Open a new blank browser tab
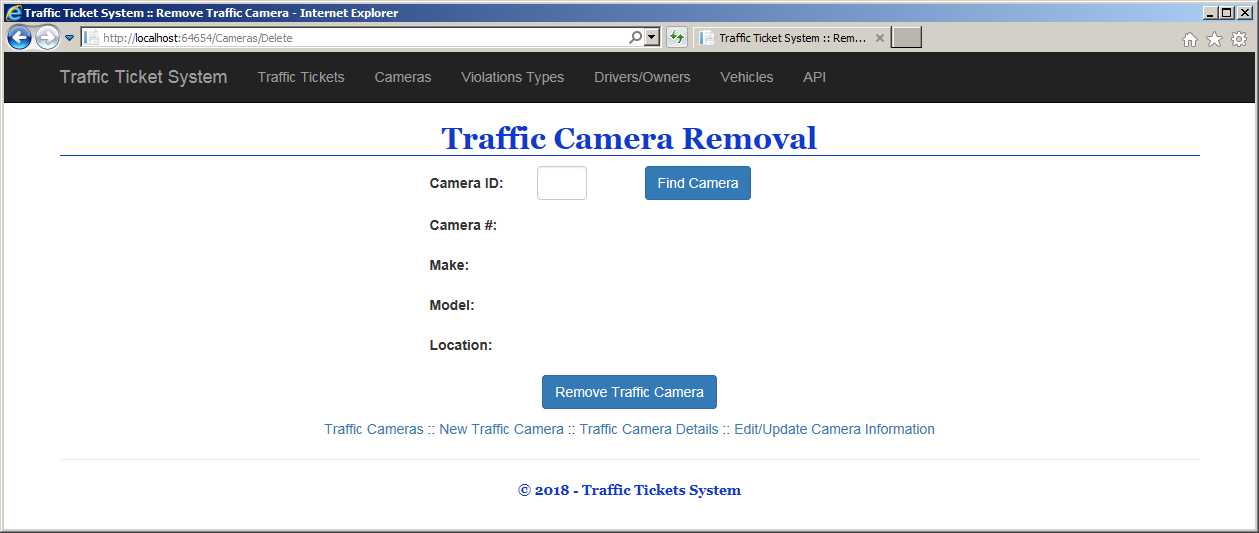The width and height of the screenshot is (1259, 533). [x=906, y=38]
